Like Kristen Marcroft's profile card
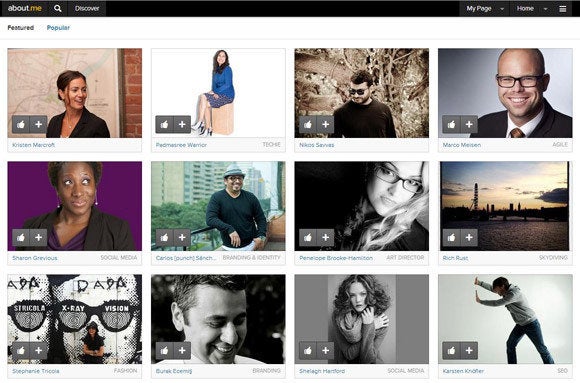 pos(21,124)
